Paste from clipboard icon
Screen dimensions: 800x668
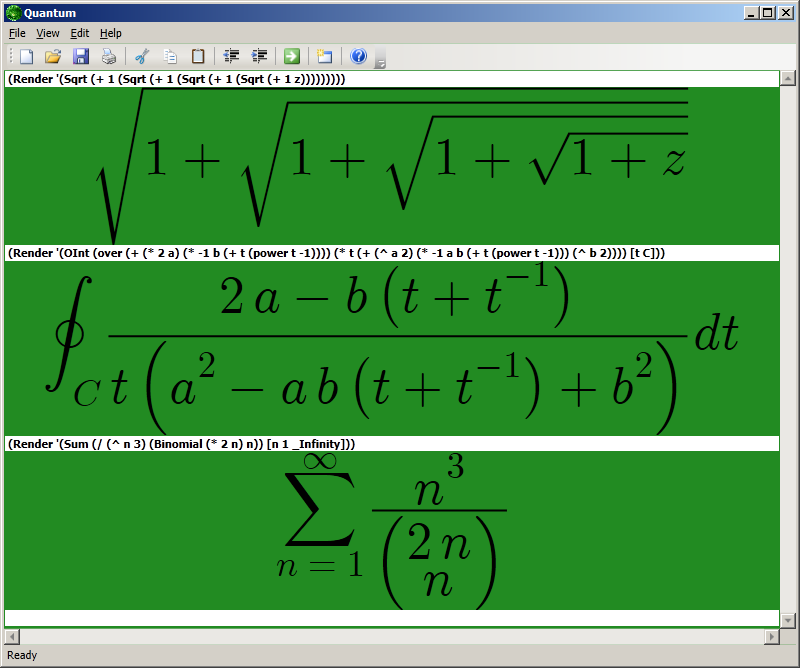point(198,56)
